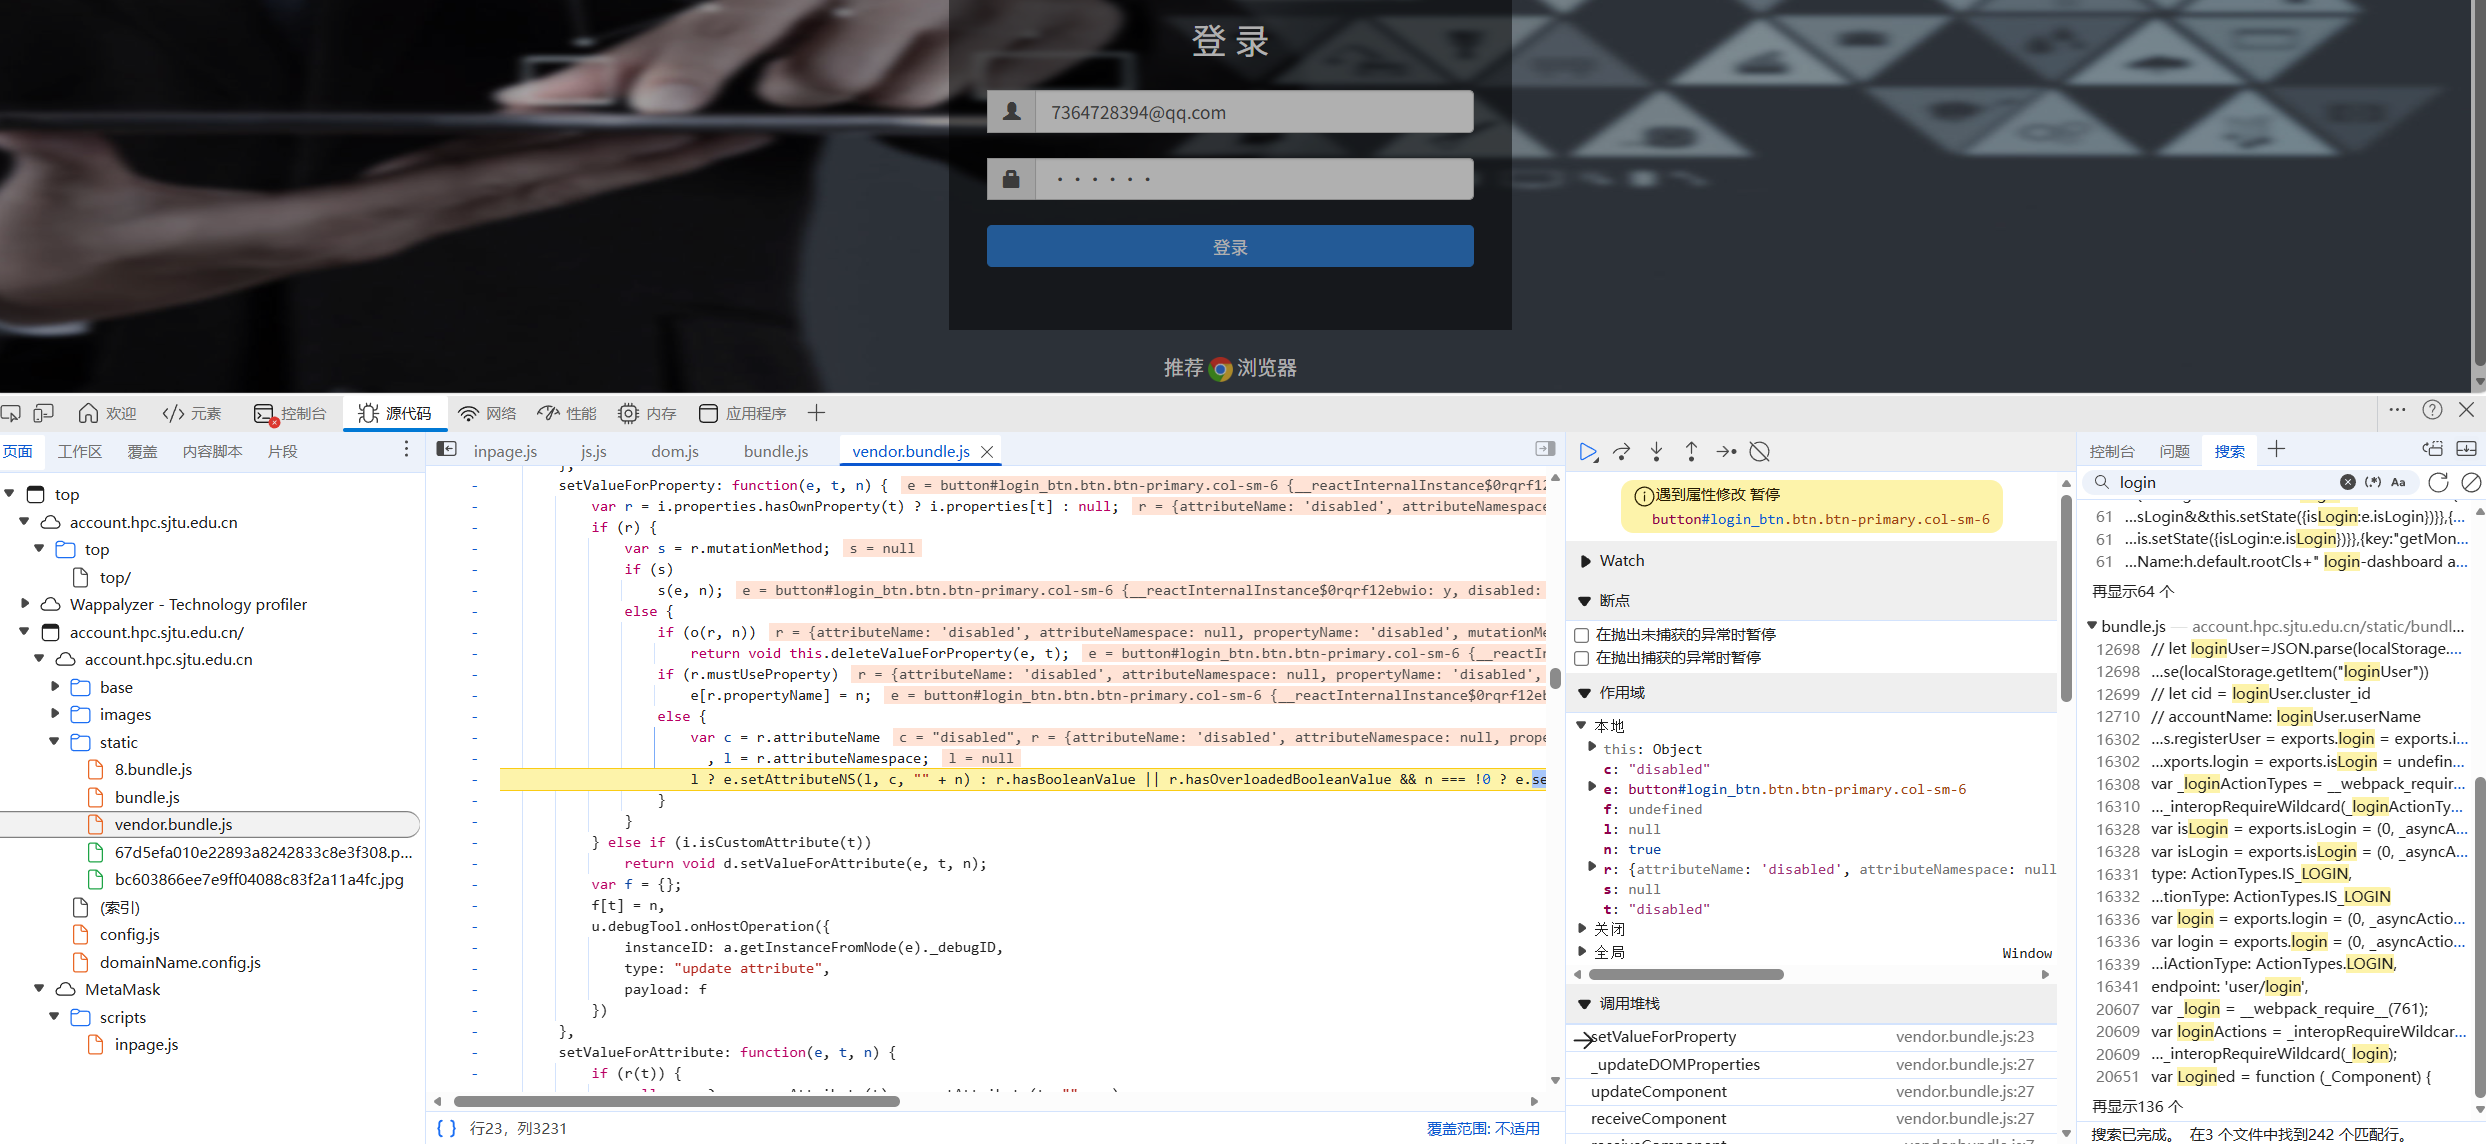Enable pause on uncaught exceptions checkbox
2486x1144 pixels.
click(x=1582, y=635)
